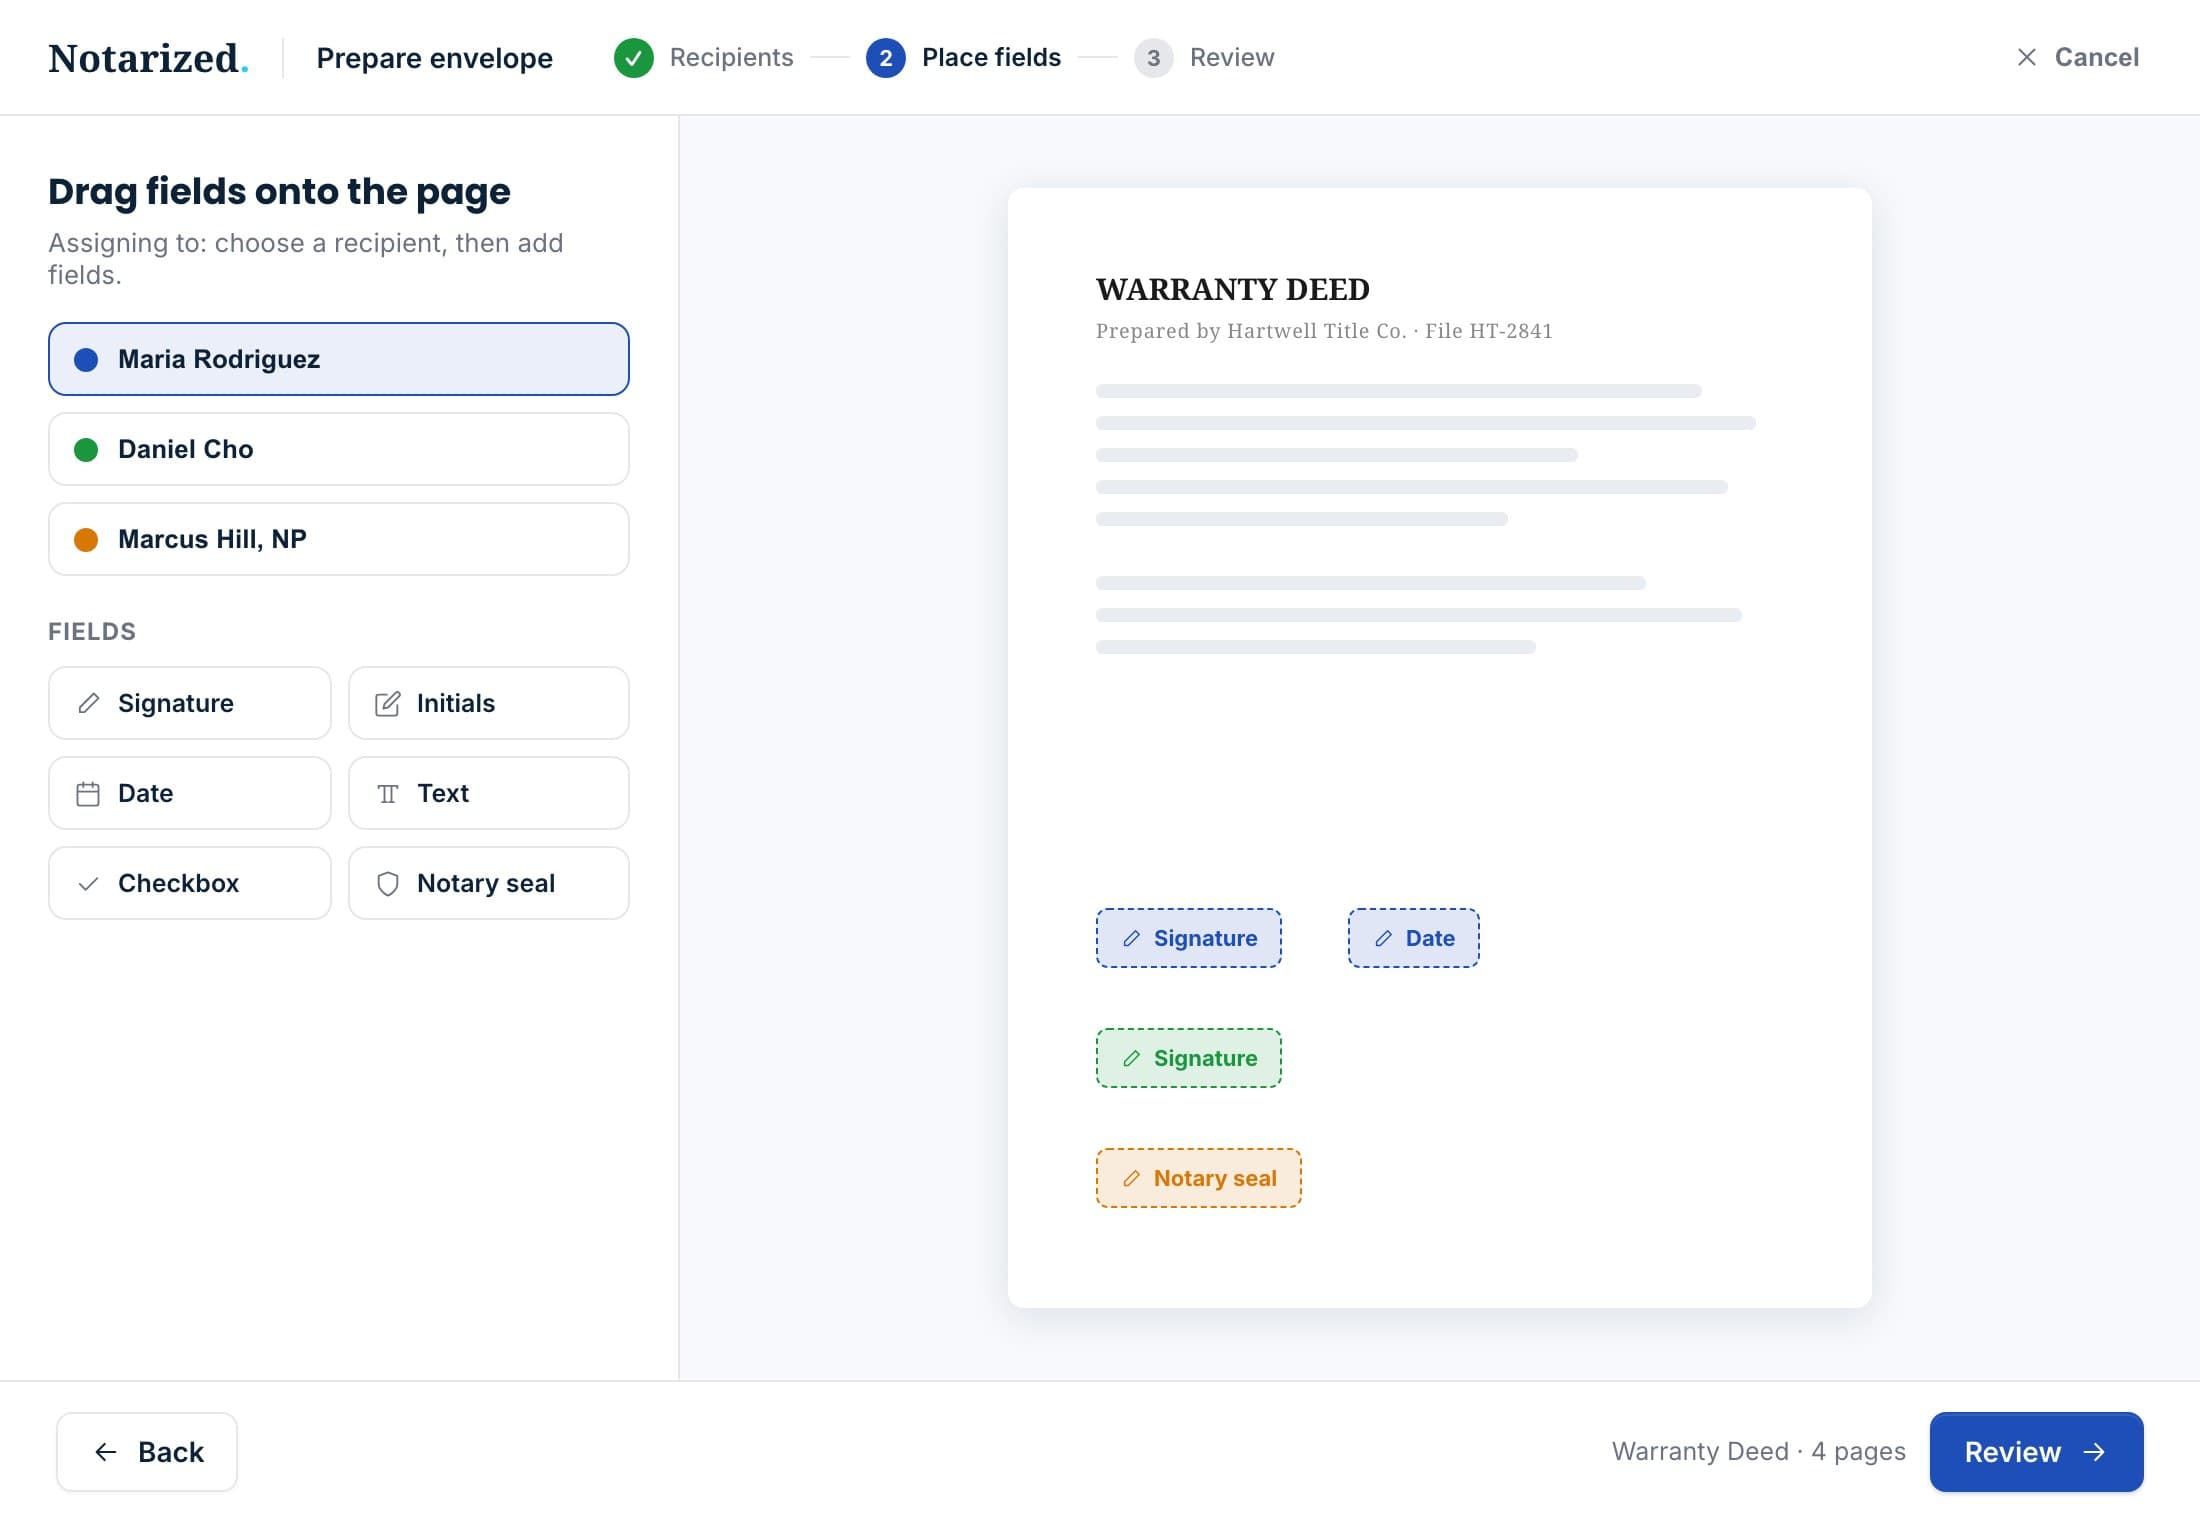This screenshot has width=2200, height=1520.
Task: Click the 'Assigning to' helper text
Action: [306, 258]
